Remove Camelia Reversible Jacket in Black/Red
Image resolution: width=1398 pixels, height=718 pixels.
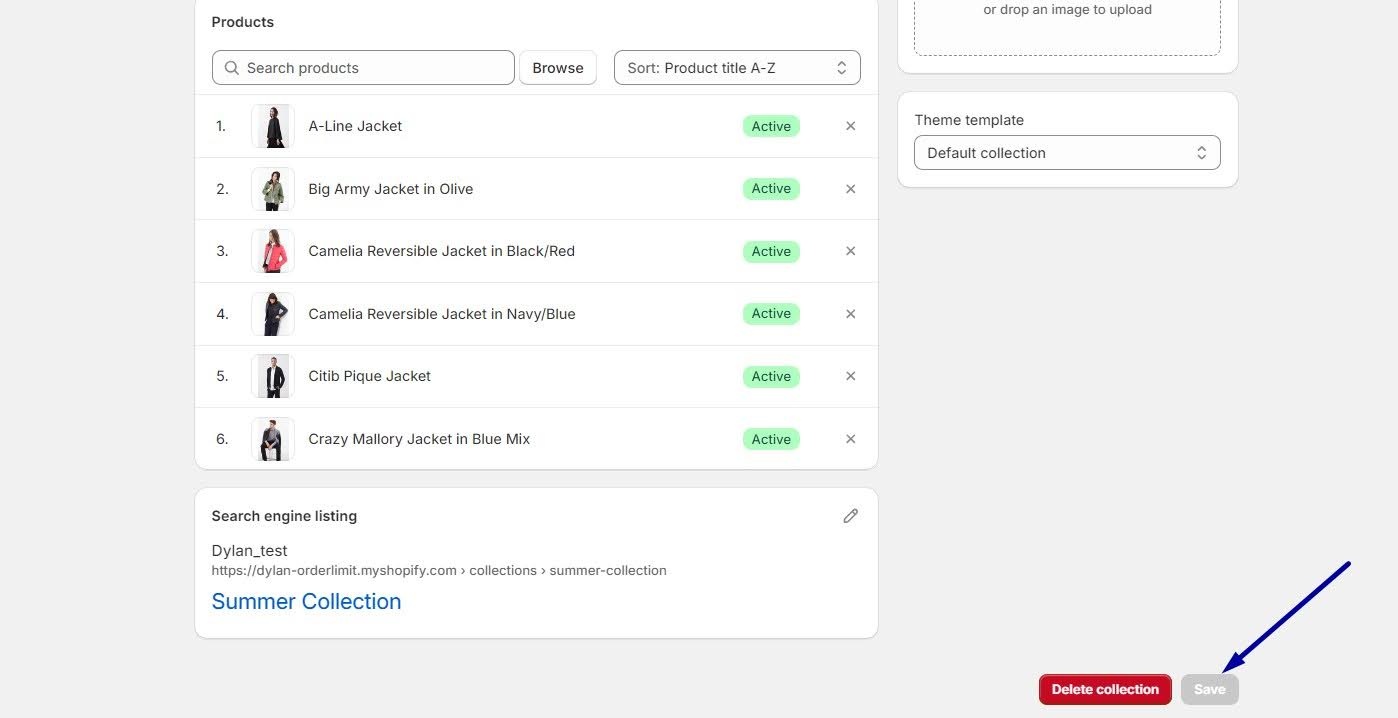coord(850,251)
